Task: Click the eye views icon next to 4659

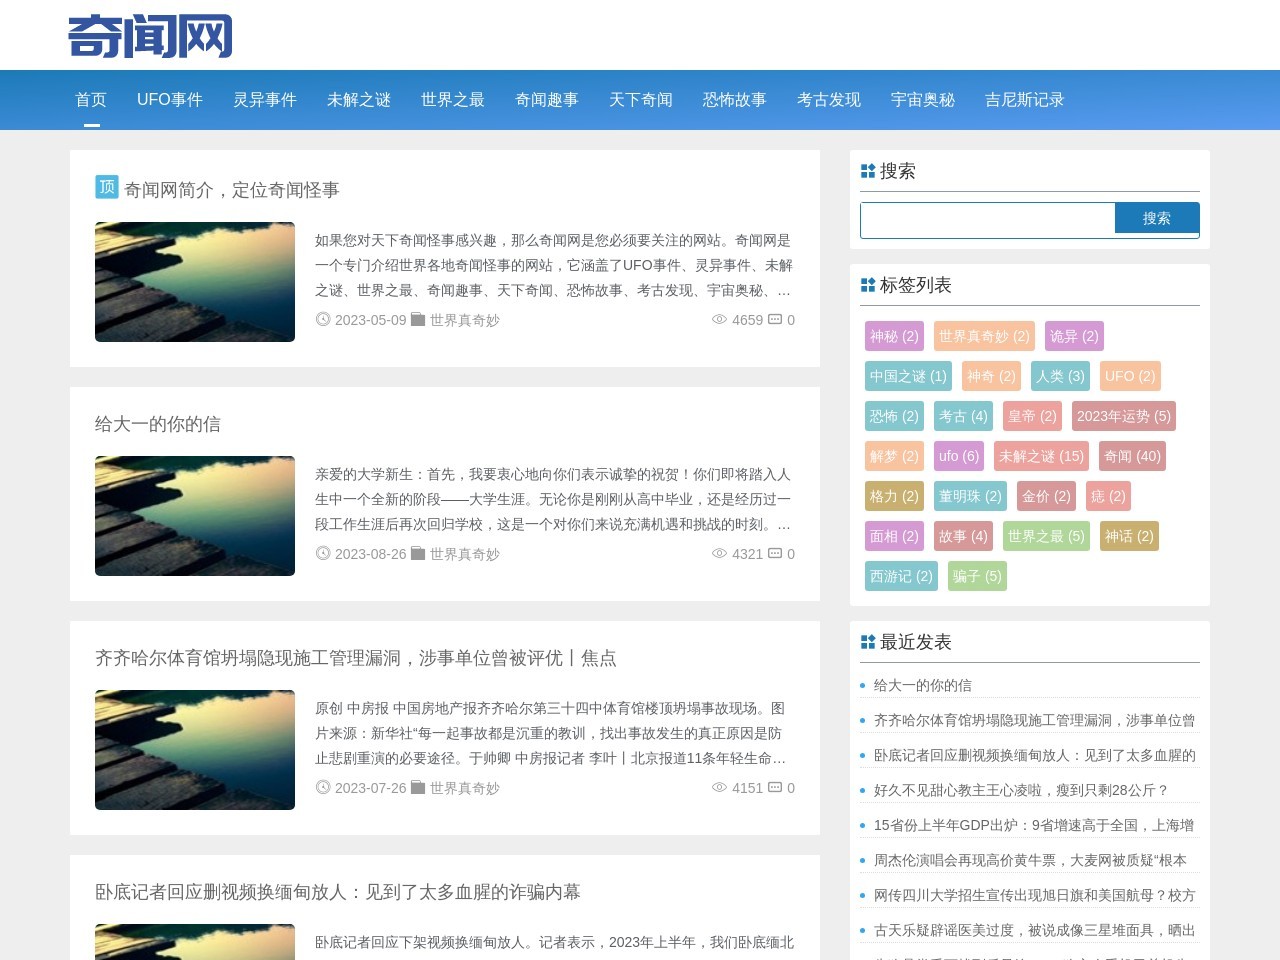Action: click(719, 320)
